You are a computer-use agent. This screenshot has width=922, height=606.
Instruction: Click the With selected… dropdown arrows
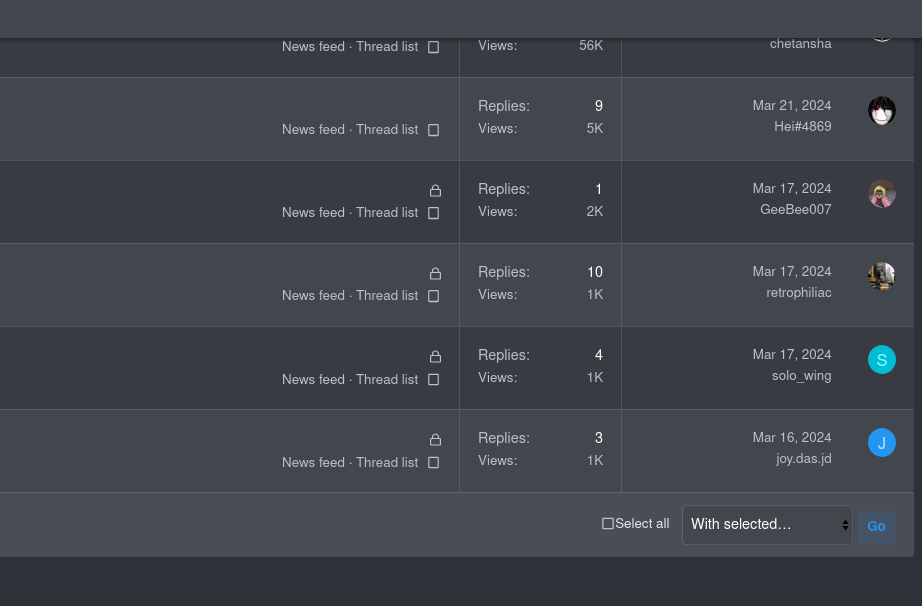[x=845, y=525]
